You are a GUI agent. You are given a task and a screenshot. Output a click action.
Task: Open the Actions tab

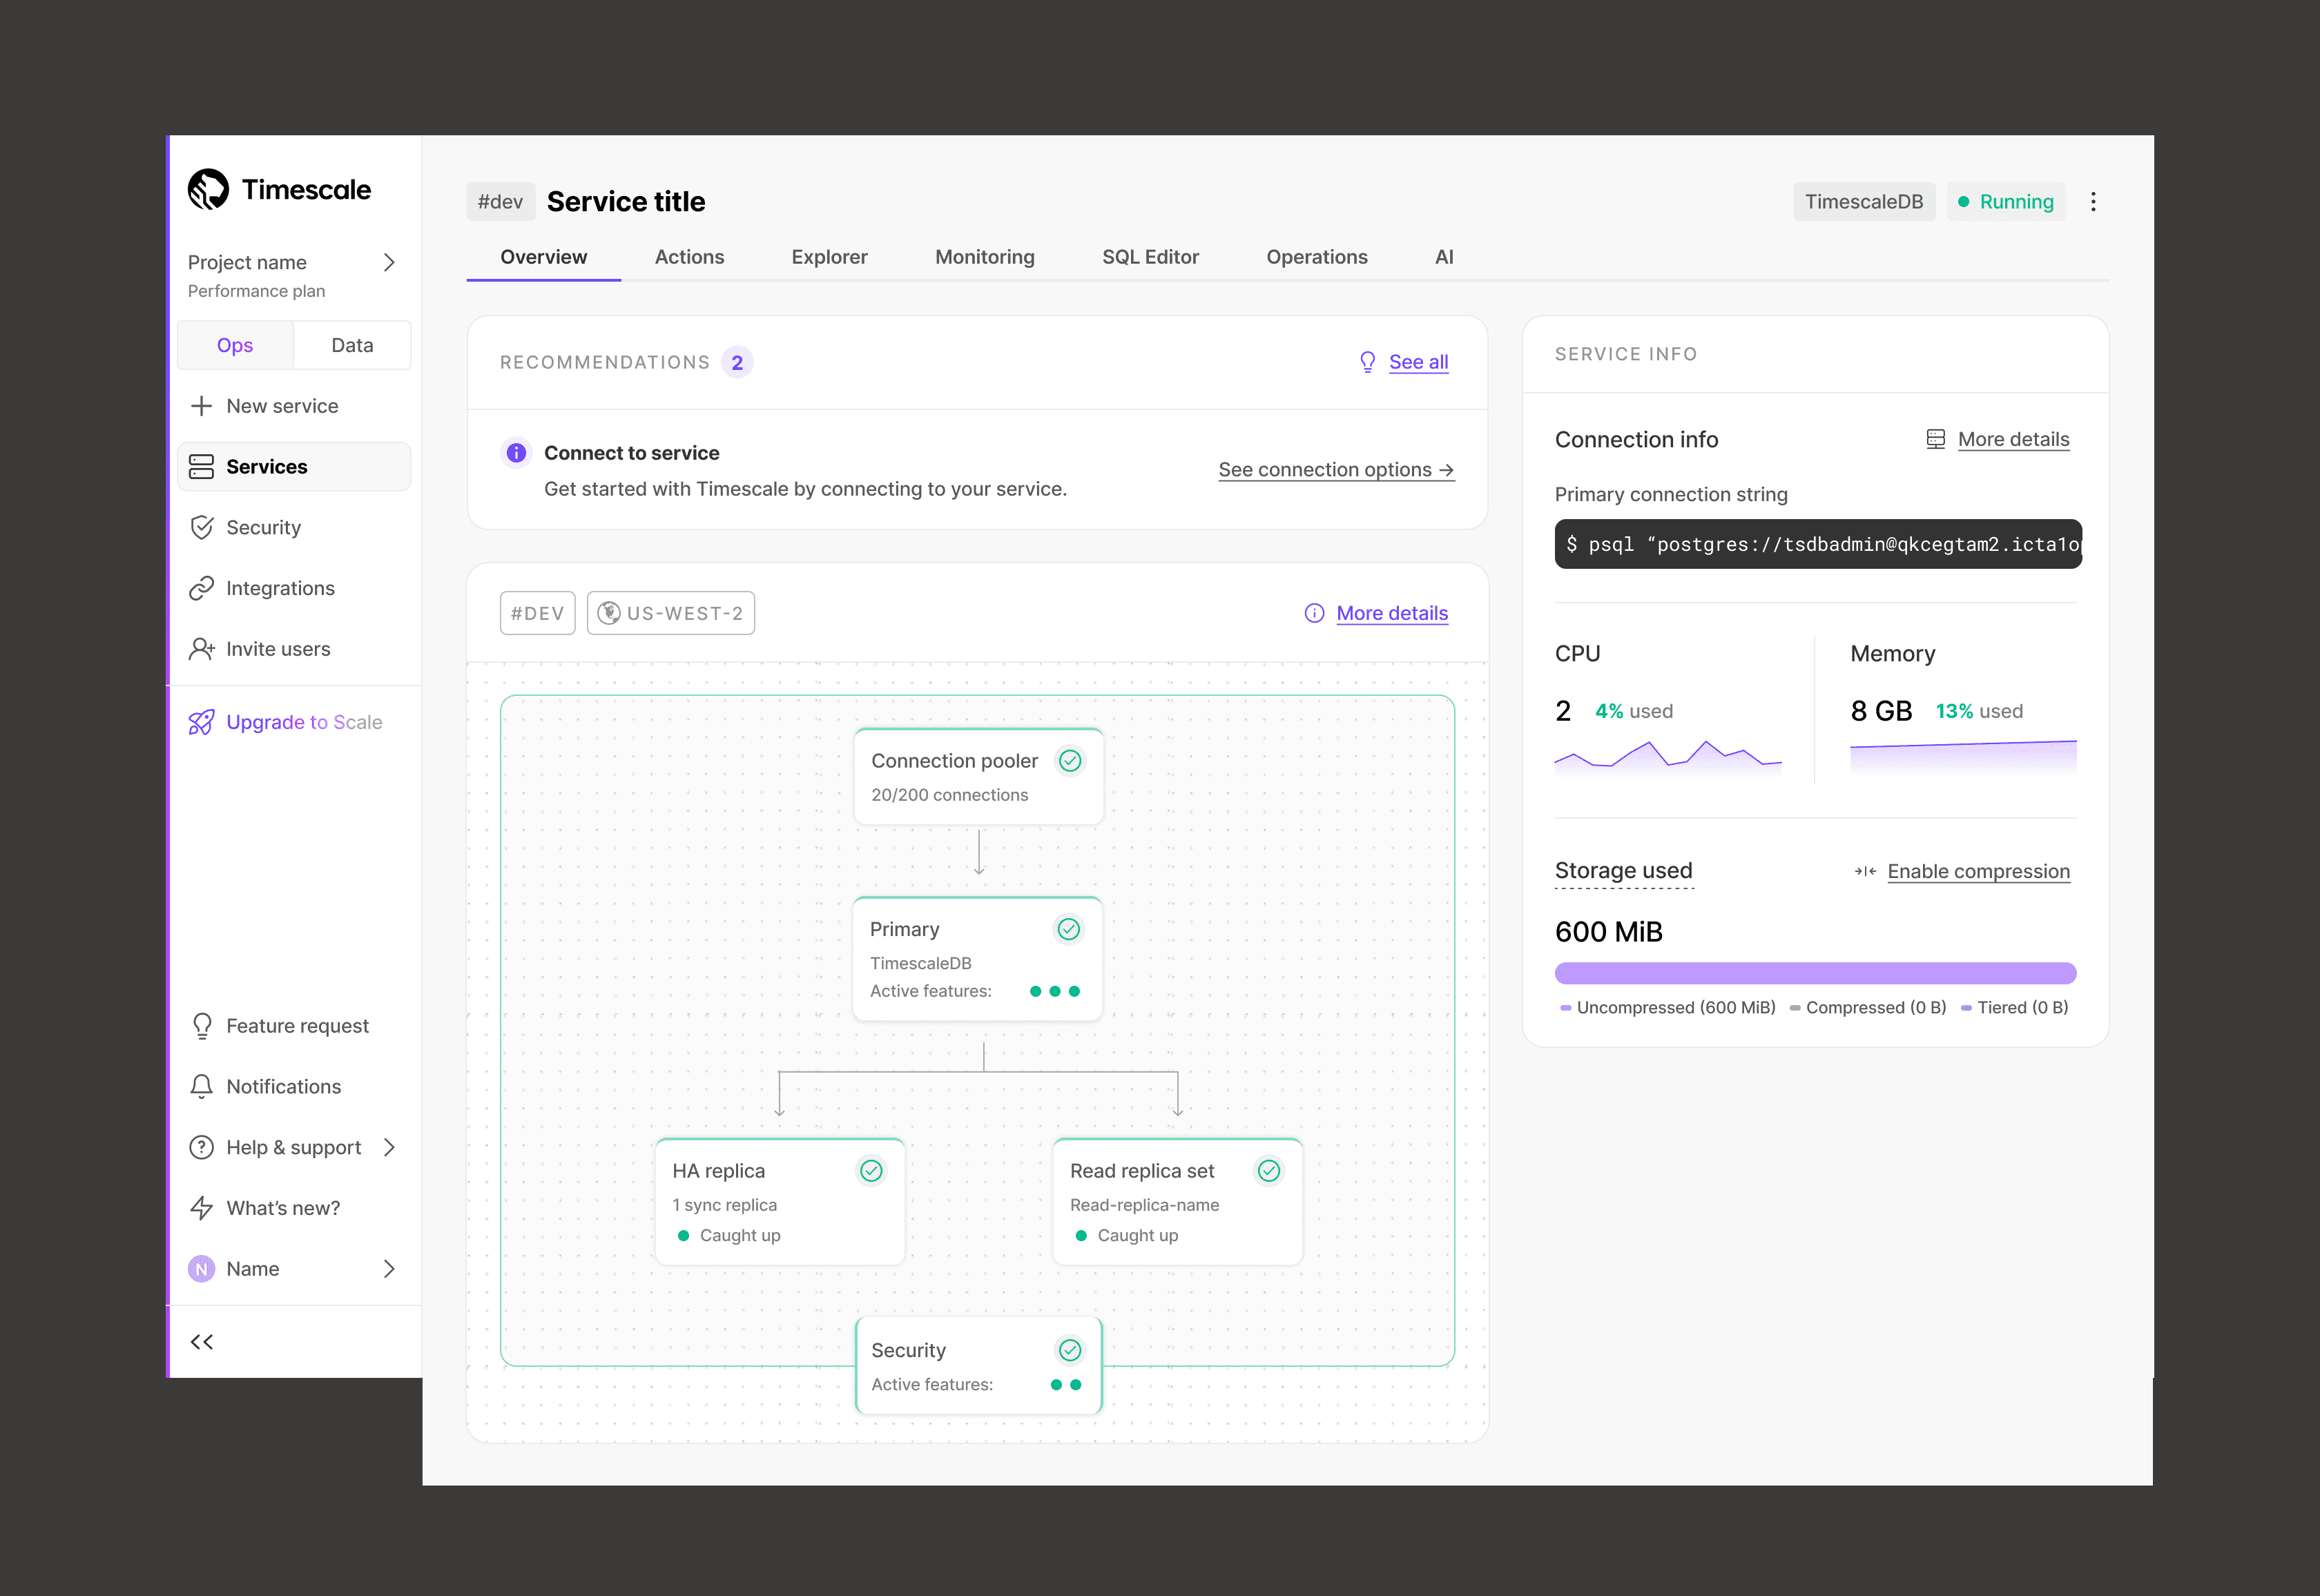(x=689, y=257)
